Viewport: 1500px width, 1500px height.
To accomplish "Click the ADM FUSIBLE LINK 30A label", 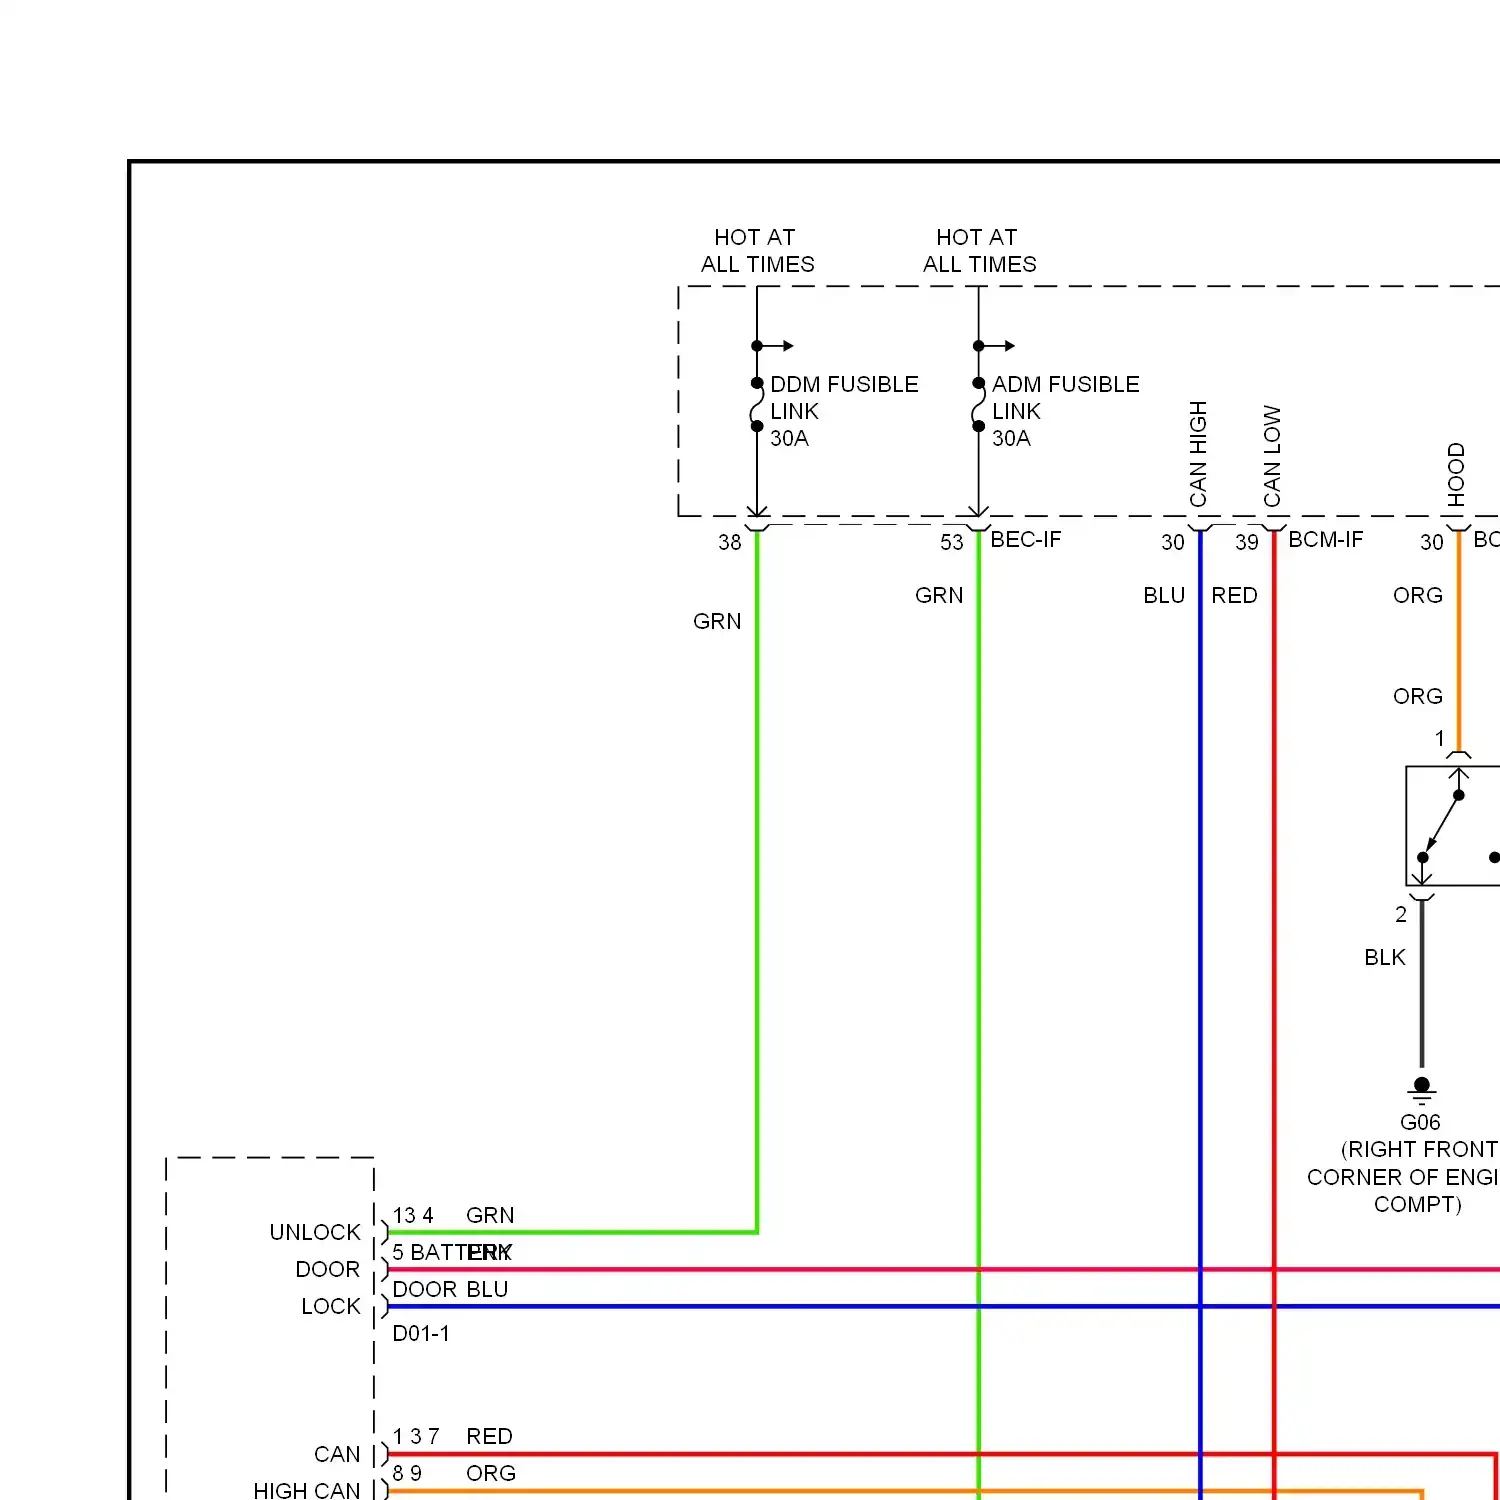I will [x=1065, y=411].
